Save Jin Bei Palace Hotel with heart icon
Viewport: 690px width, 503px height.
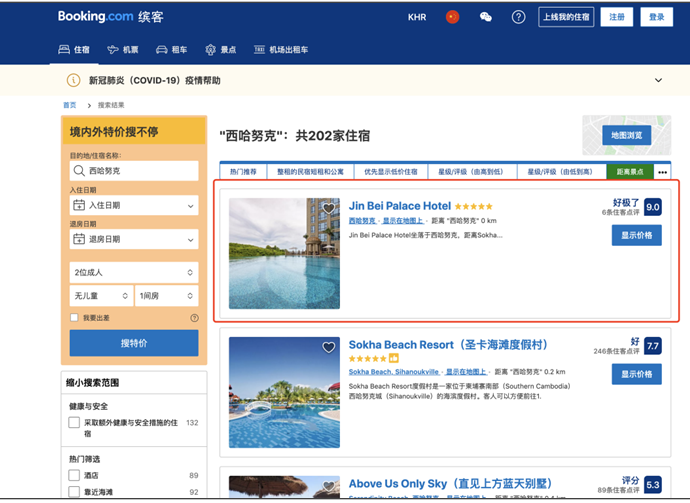coord(328,208)
